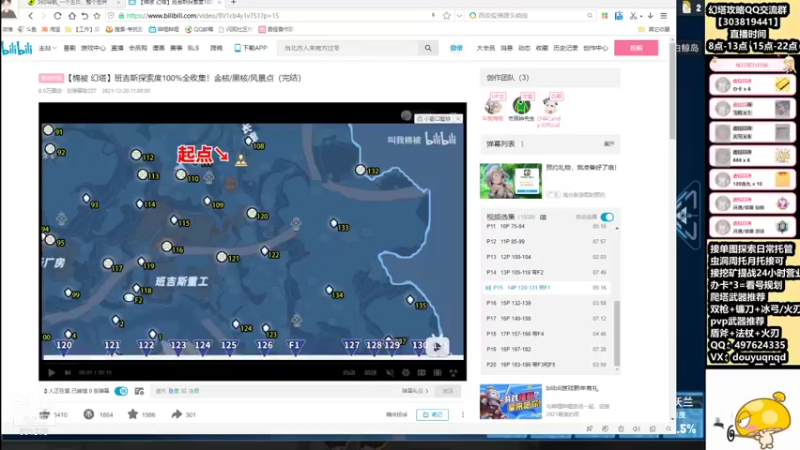800x450 pixels.
Task: Enter player fullscreen mode
Action: tap(453, 372)
